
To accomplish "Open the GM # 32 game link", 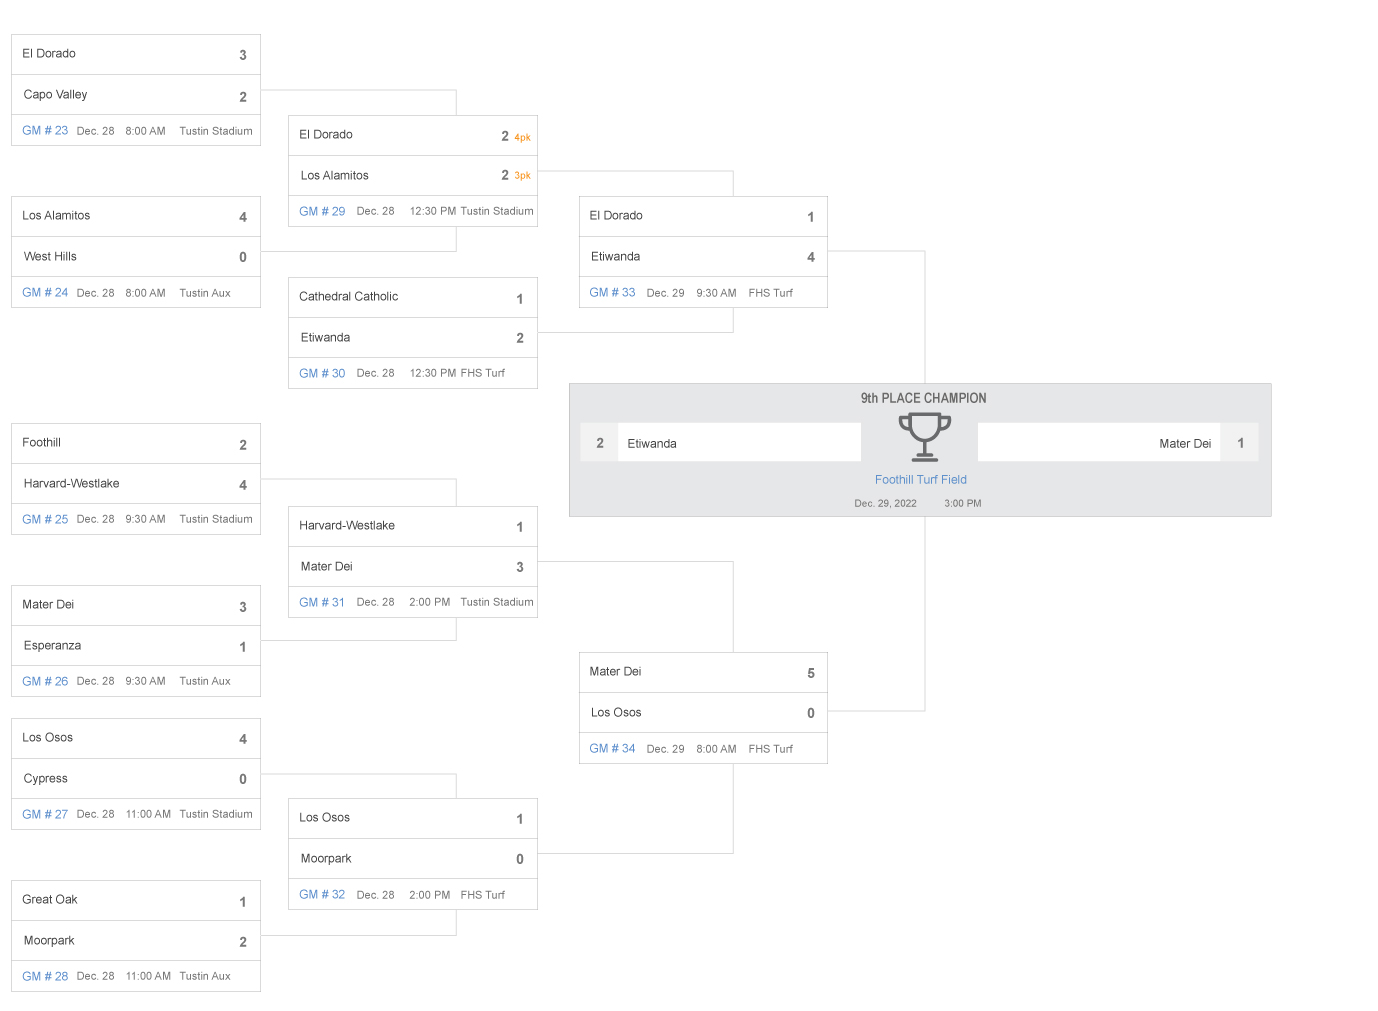I will tap(322, 895).
